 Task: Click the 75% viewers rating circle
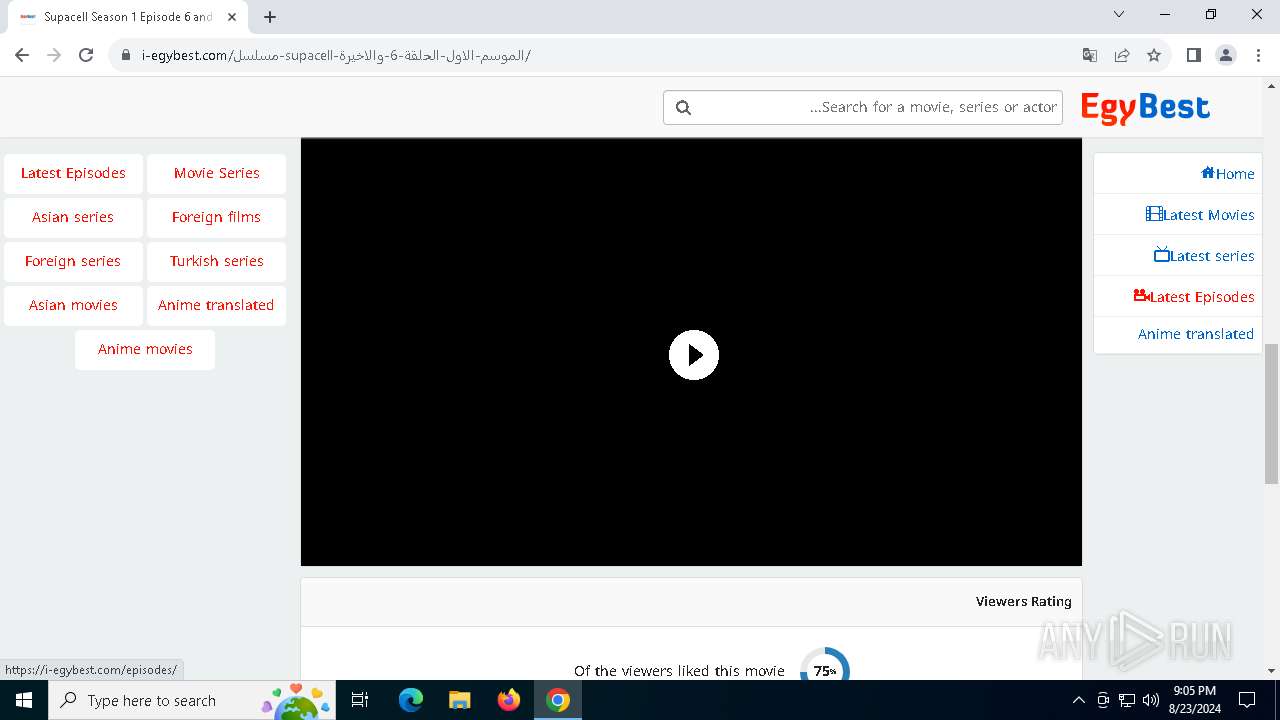click(825, 670)
